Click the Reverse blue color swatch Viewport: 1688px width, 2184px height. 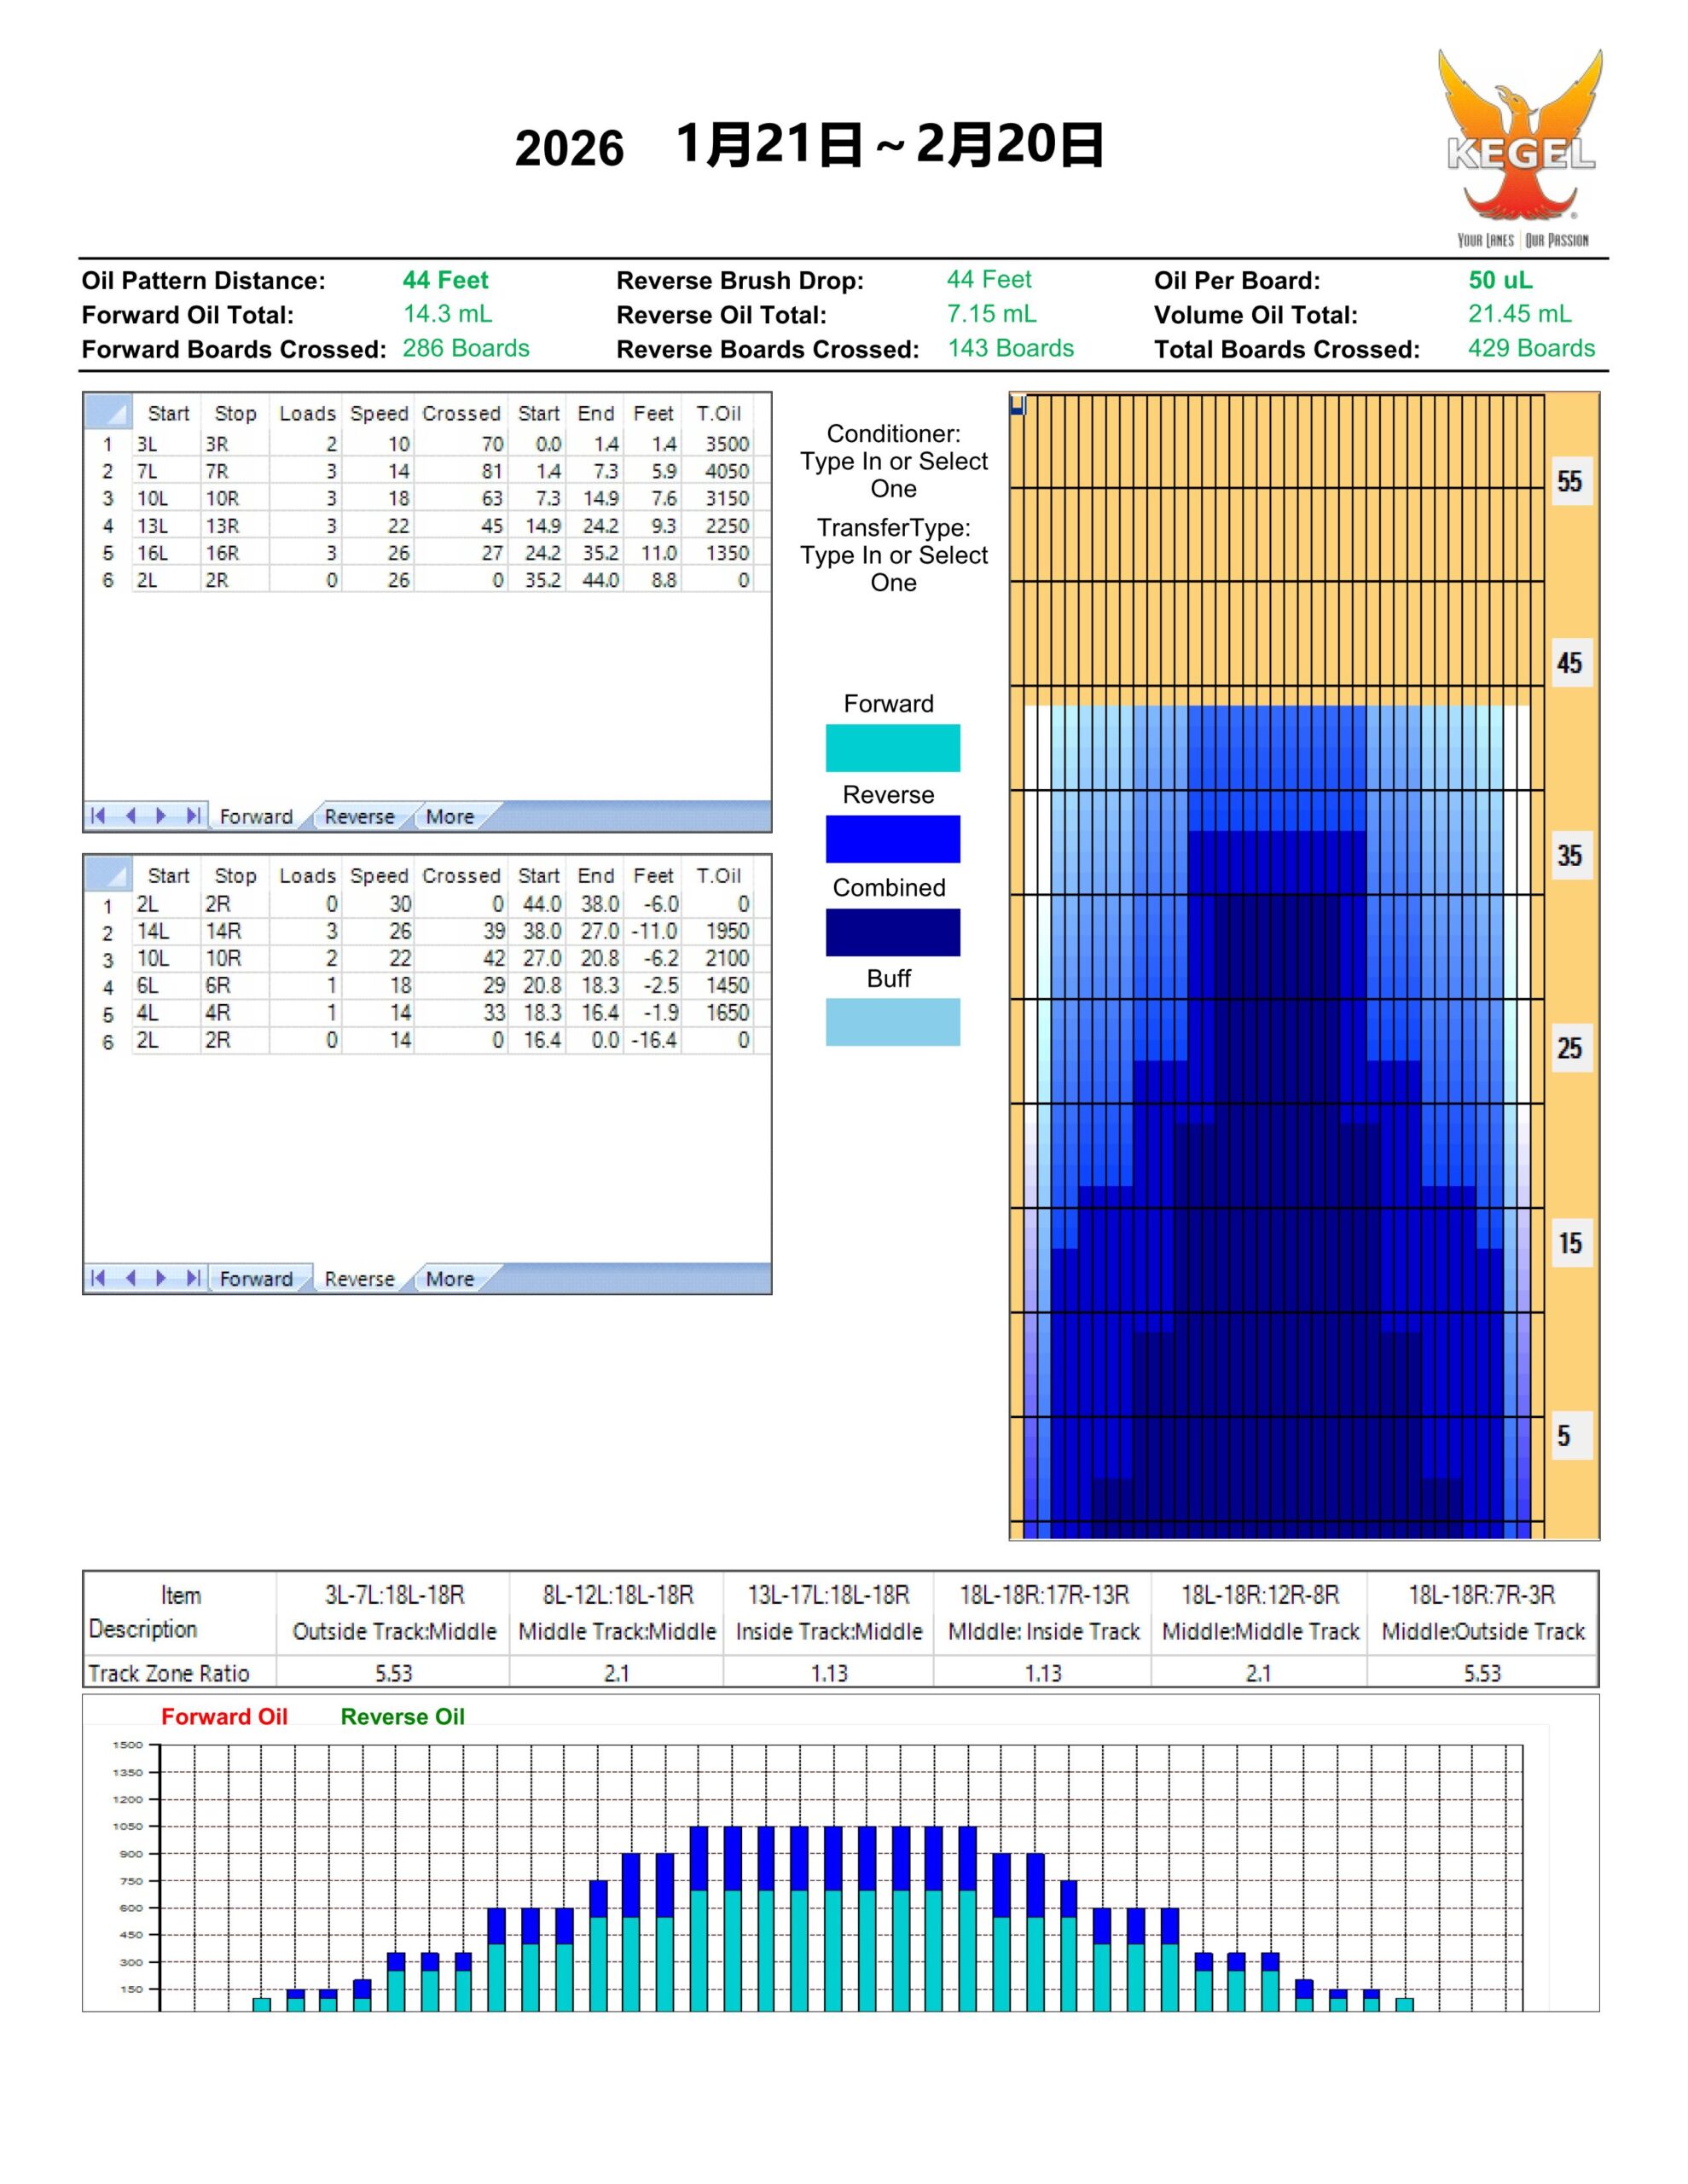point(892,839)
